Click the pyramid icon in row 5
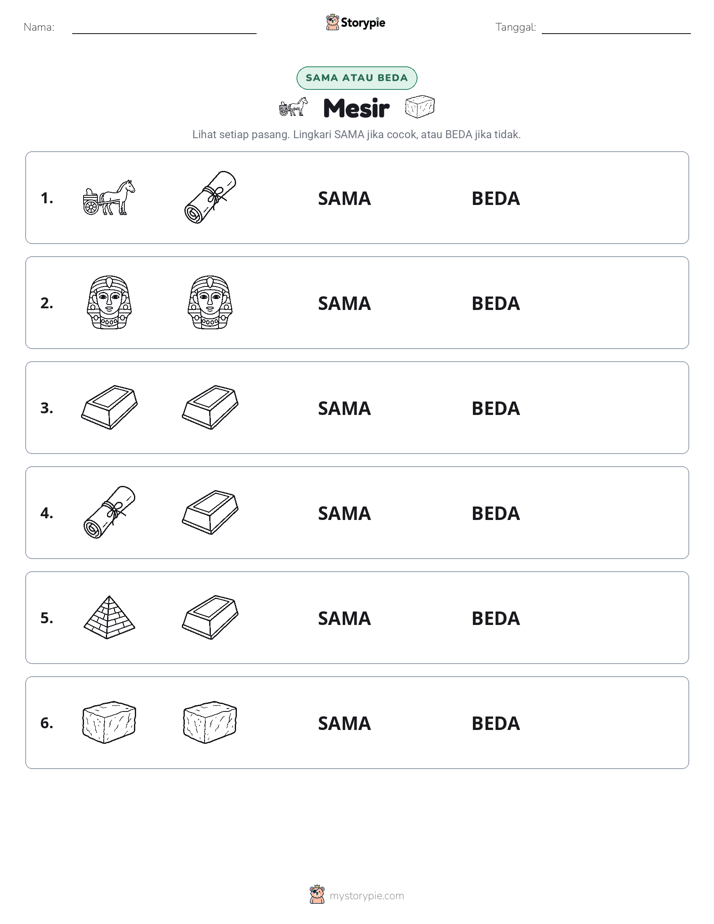714x924 pixels. point(109,617)
